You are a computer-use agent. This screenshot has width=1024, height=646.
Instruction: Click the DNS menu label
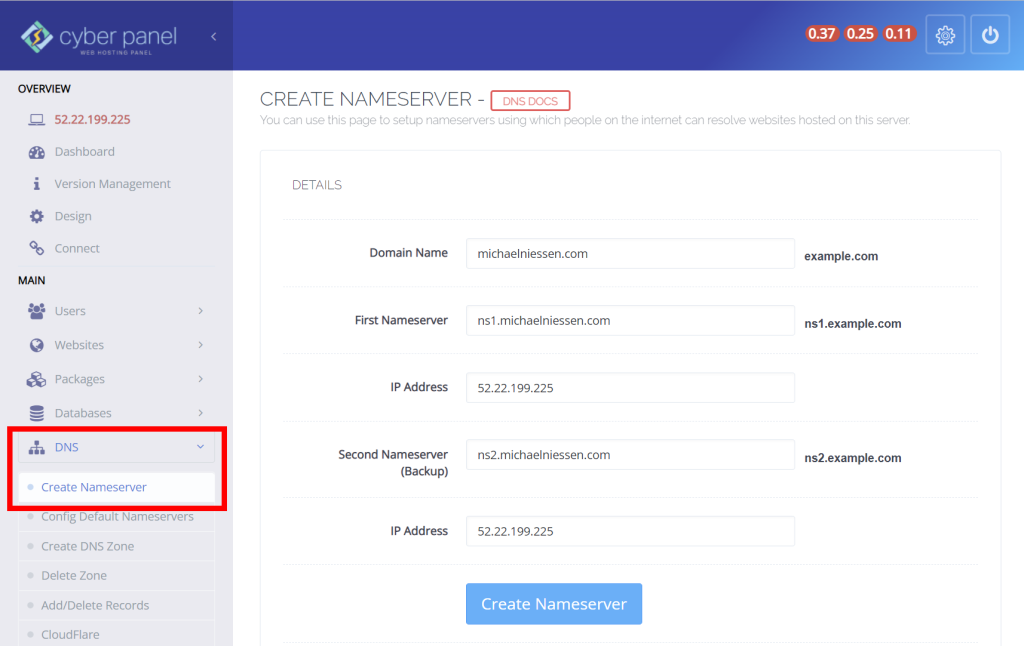pyautogui.click(x=67, y=447)
